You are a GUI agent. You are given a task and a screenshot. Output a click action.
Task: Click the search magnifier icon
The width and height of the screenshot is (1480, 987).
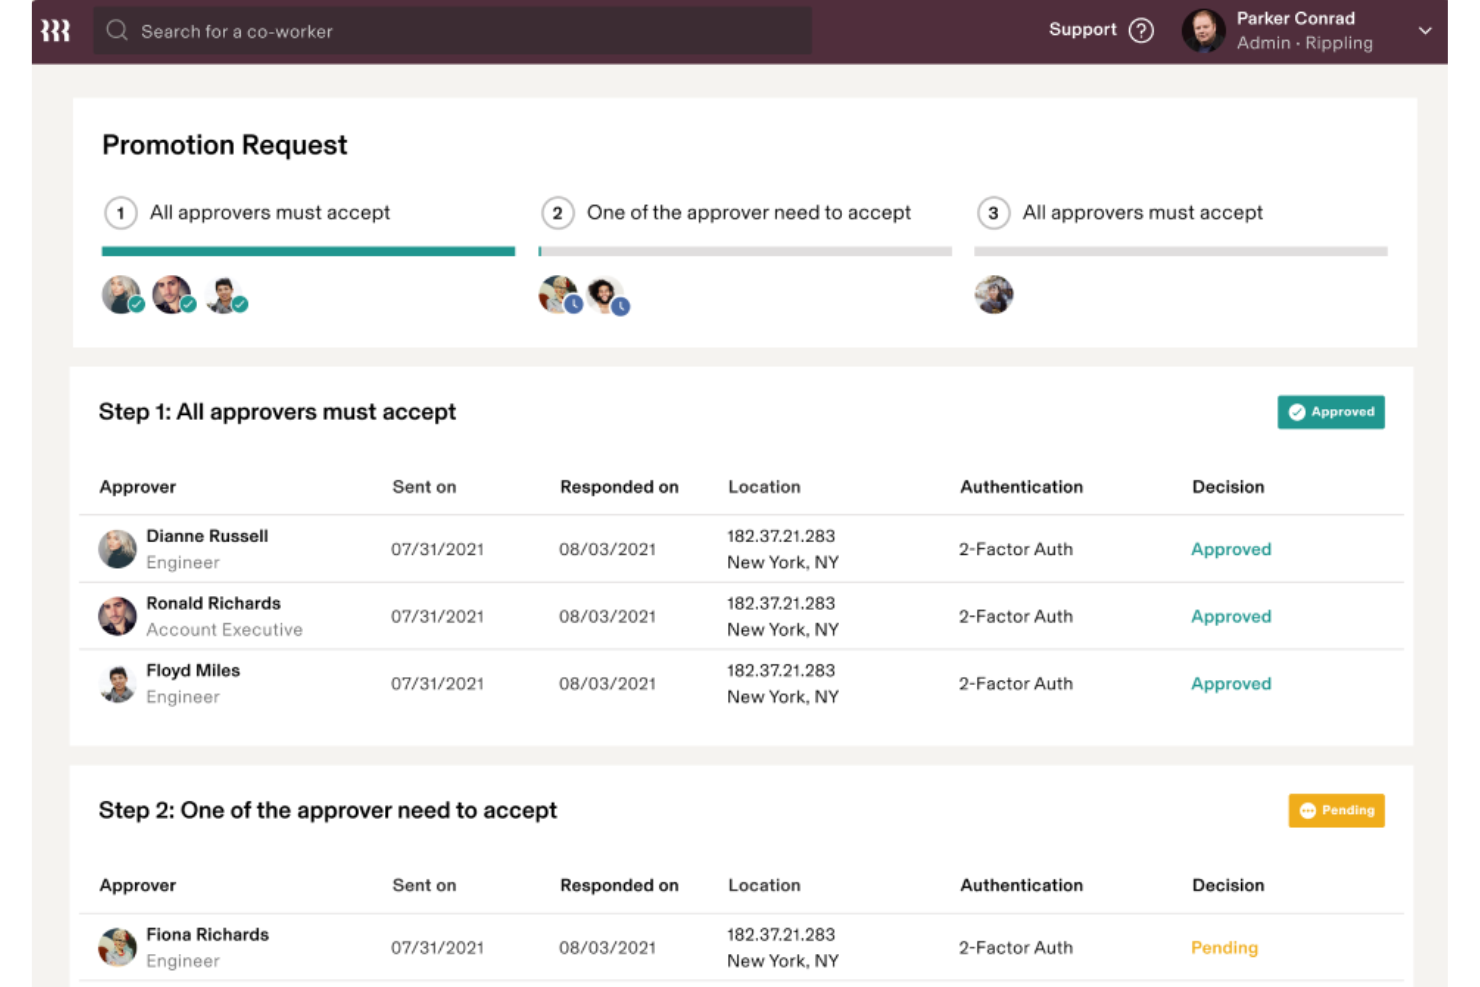point(117,30)
